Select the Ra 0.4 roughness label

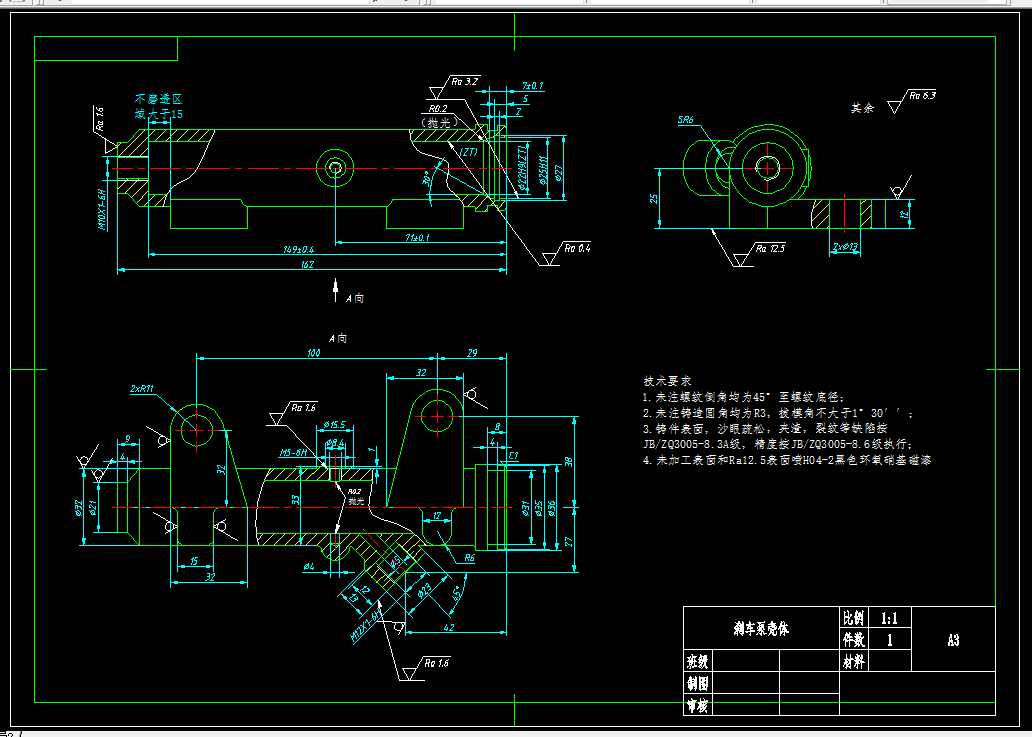point(577,248)
